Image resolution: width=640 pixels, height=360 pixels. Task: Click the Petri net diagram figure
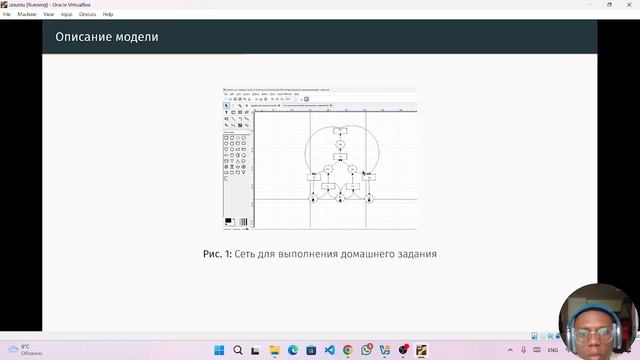coord(320,159)
